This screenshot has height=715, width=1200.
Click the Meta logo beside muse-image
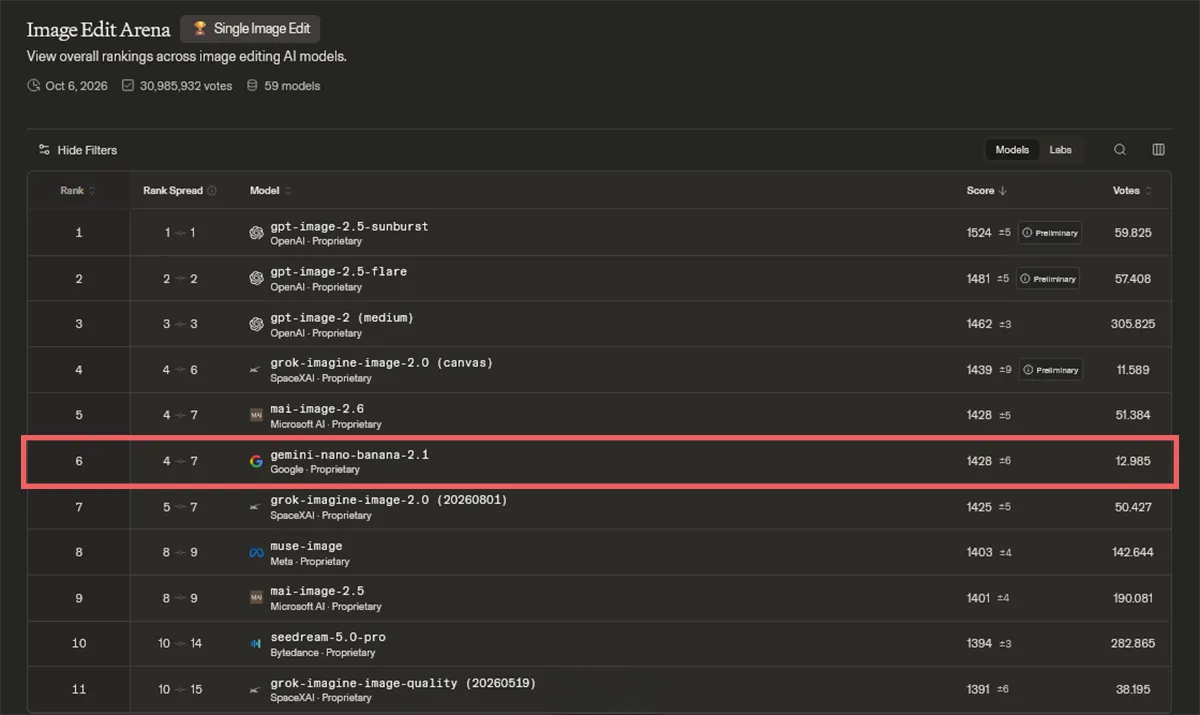pyautogui.click(x=256, y=553)
